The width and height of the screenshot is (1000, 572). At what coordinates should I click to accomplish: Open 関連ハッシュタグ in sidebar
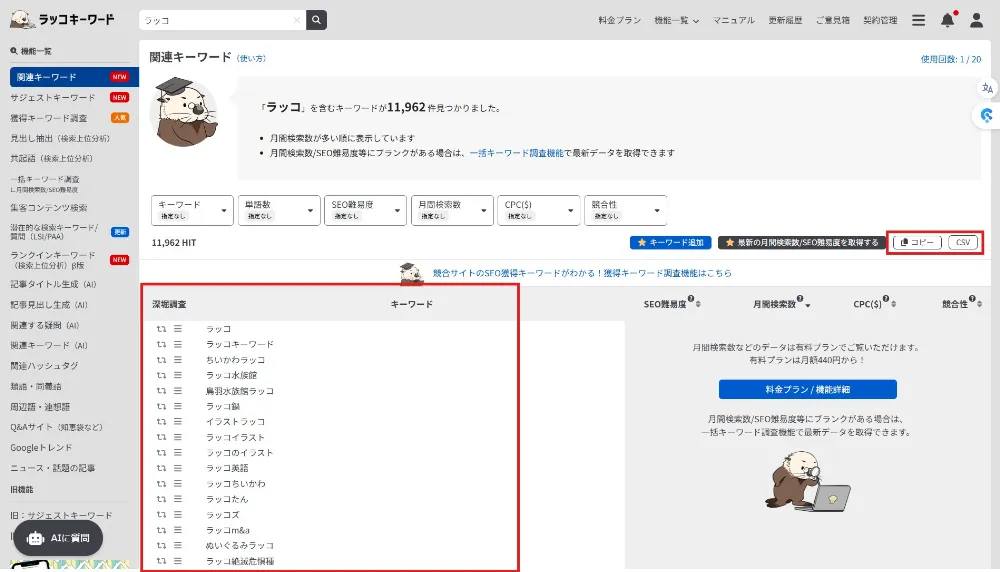pos(45,366)
